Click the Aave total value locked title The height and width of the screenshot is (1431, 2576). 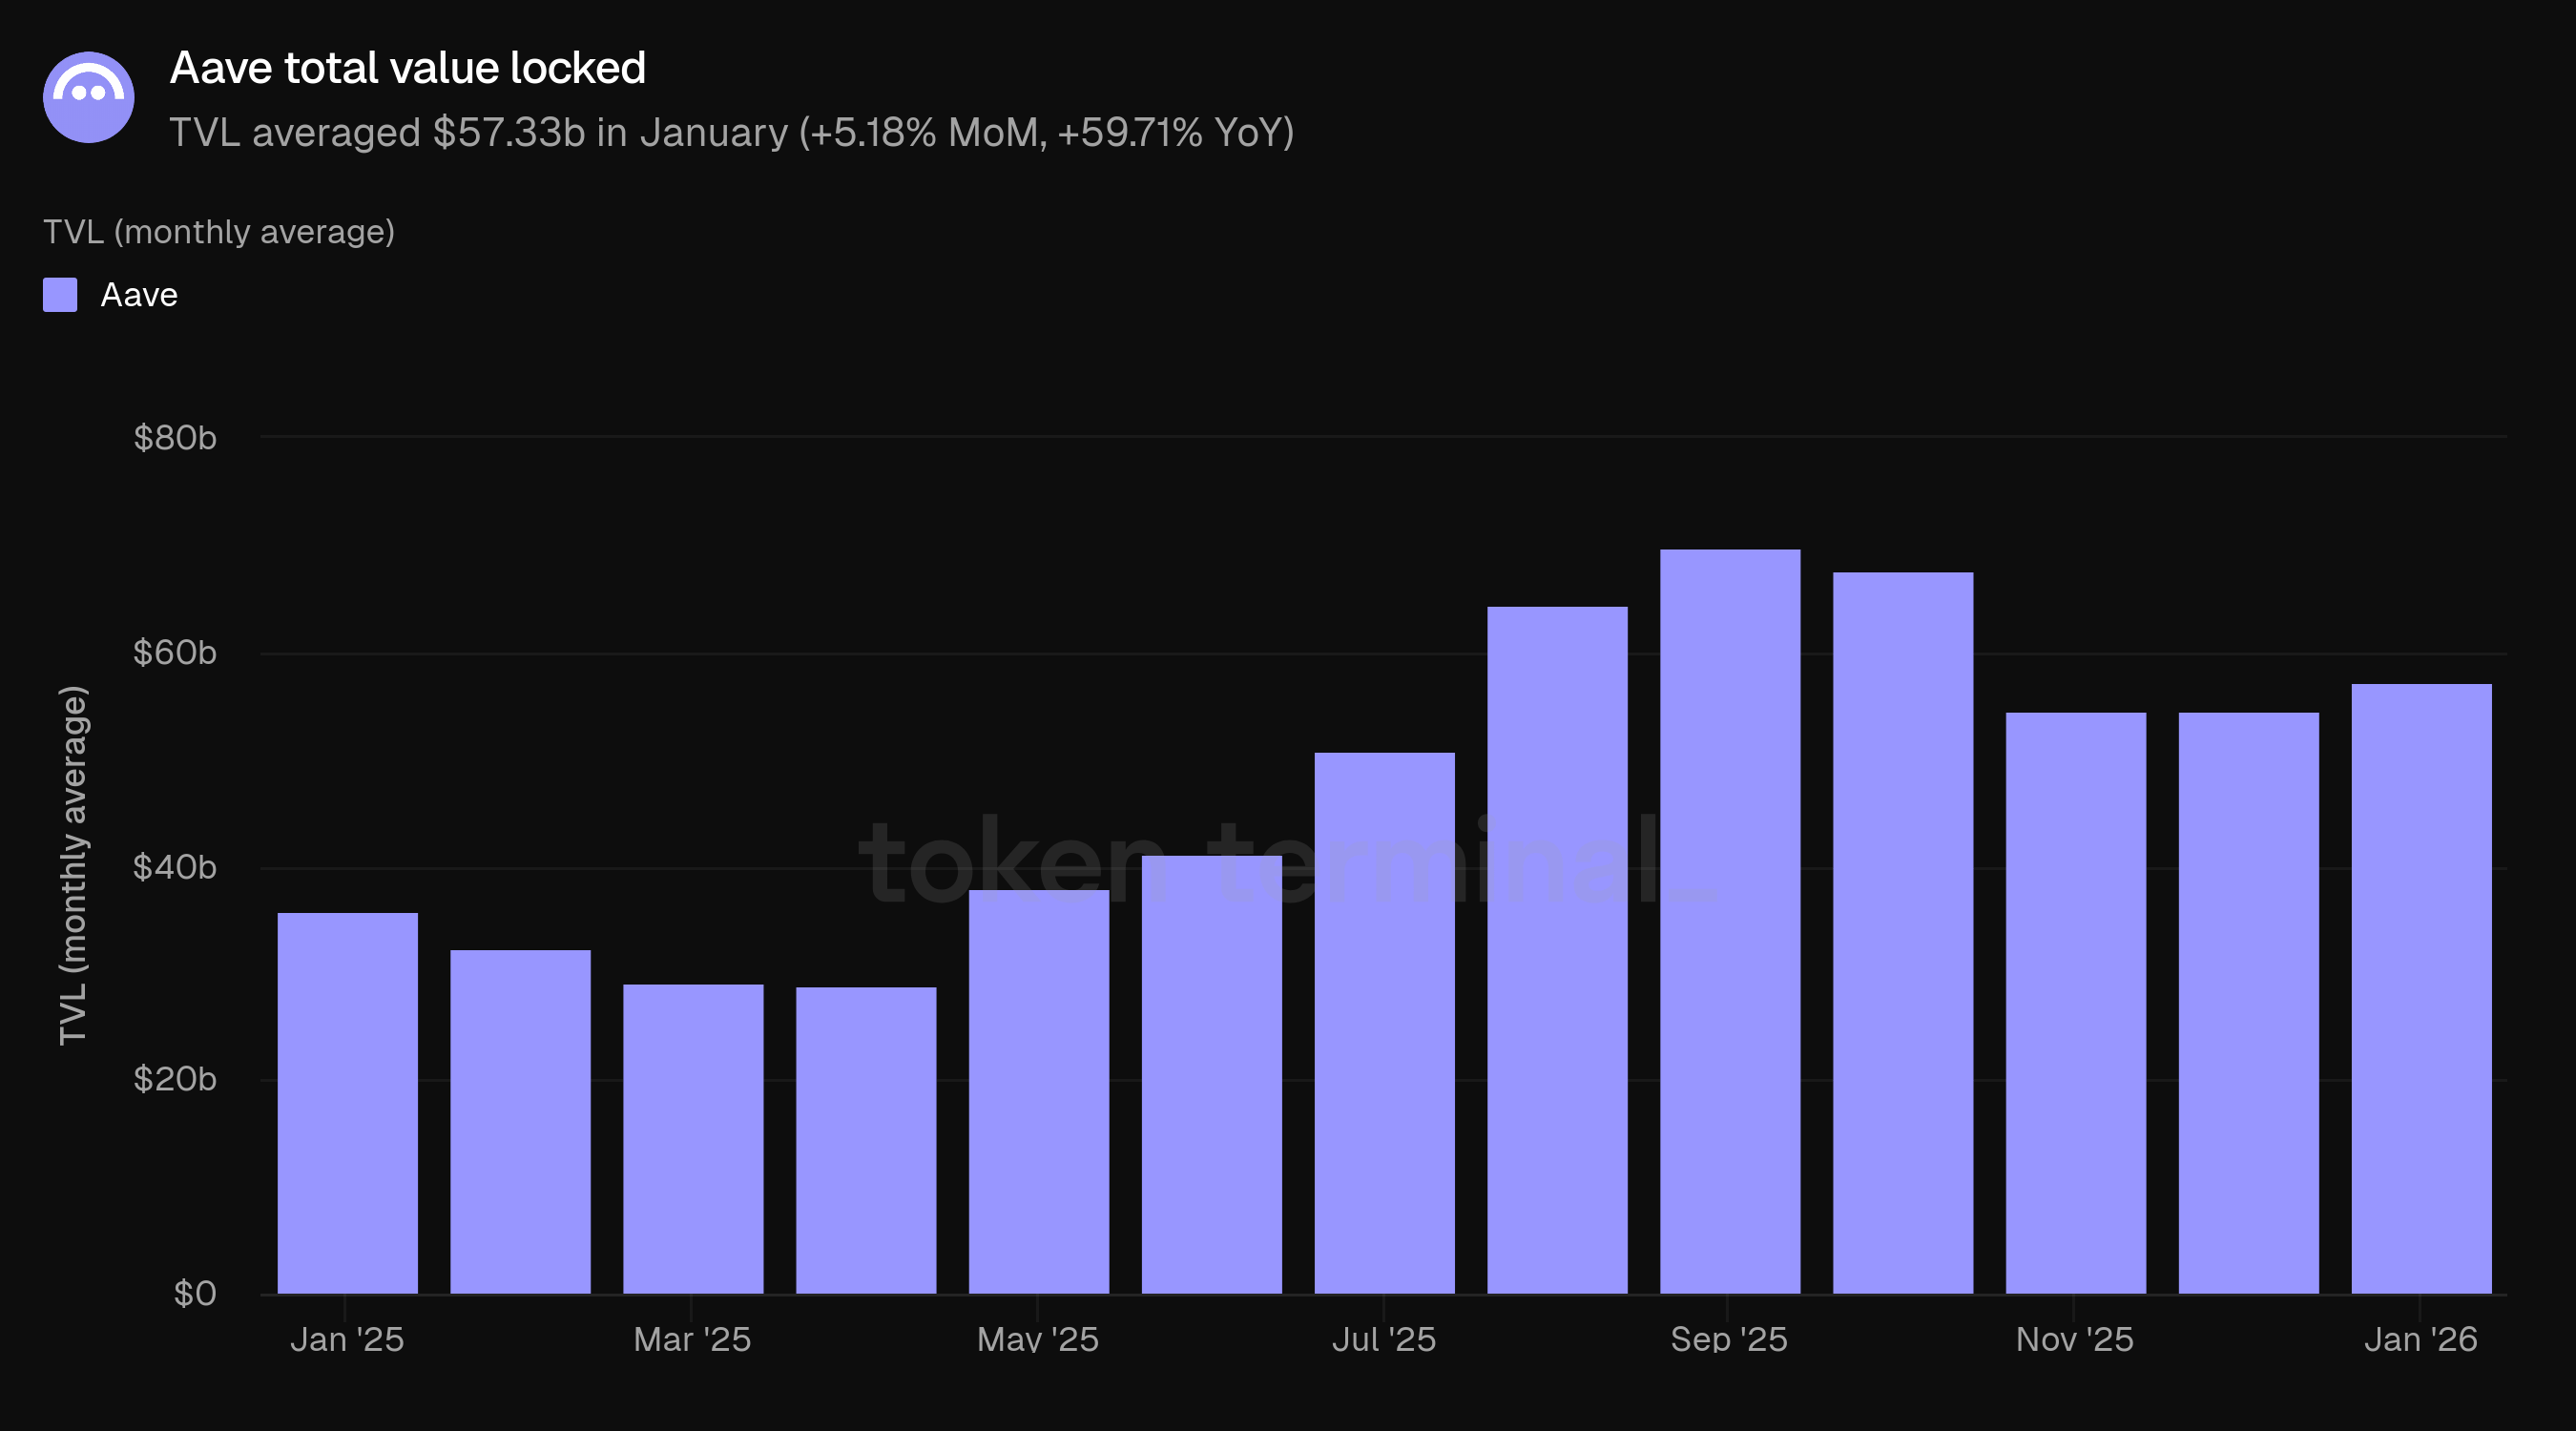click(407, 68)
